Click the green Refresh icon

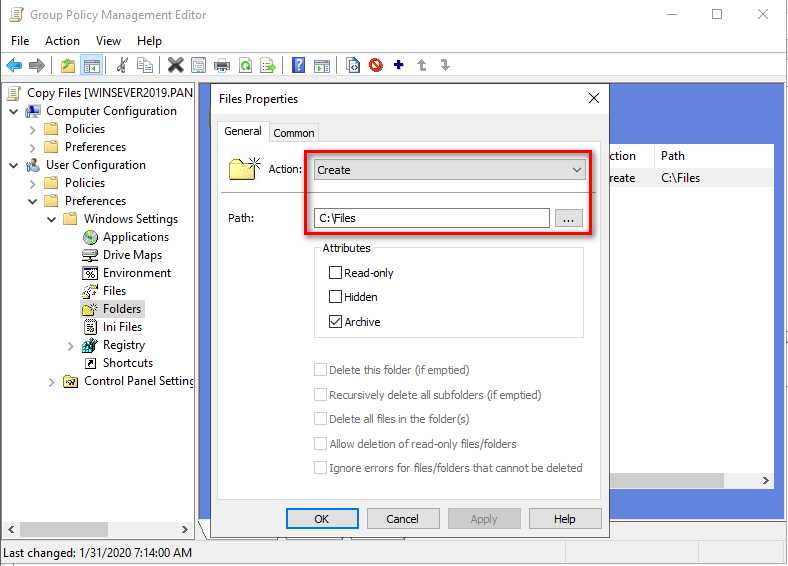click(245, 65)
